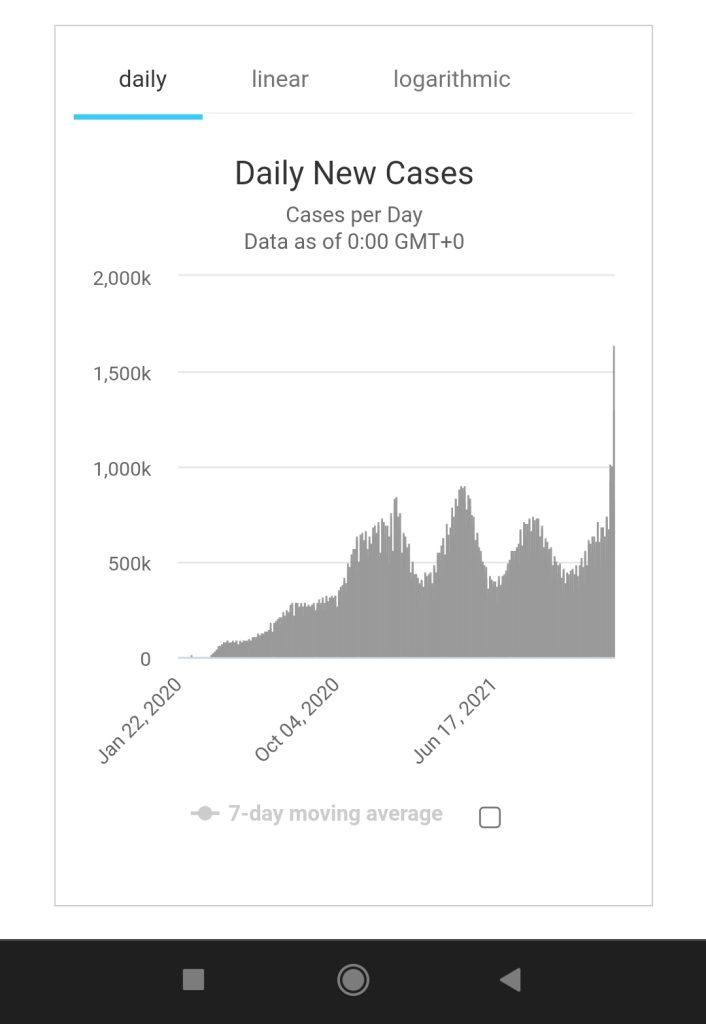706x1024 pixels.
Task: Click the 2,000k y-axis label
Action: 122,279
